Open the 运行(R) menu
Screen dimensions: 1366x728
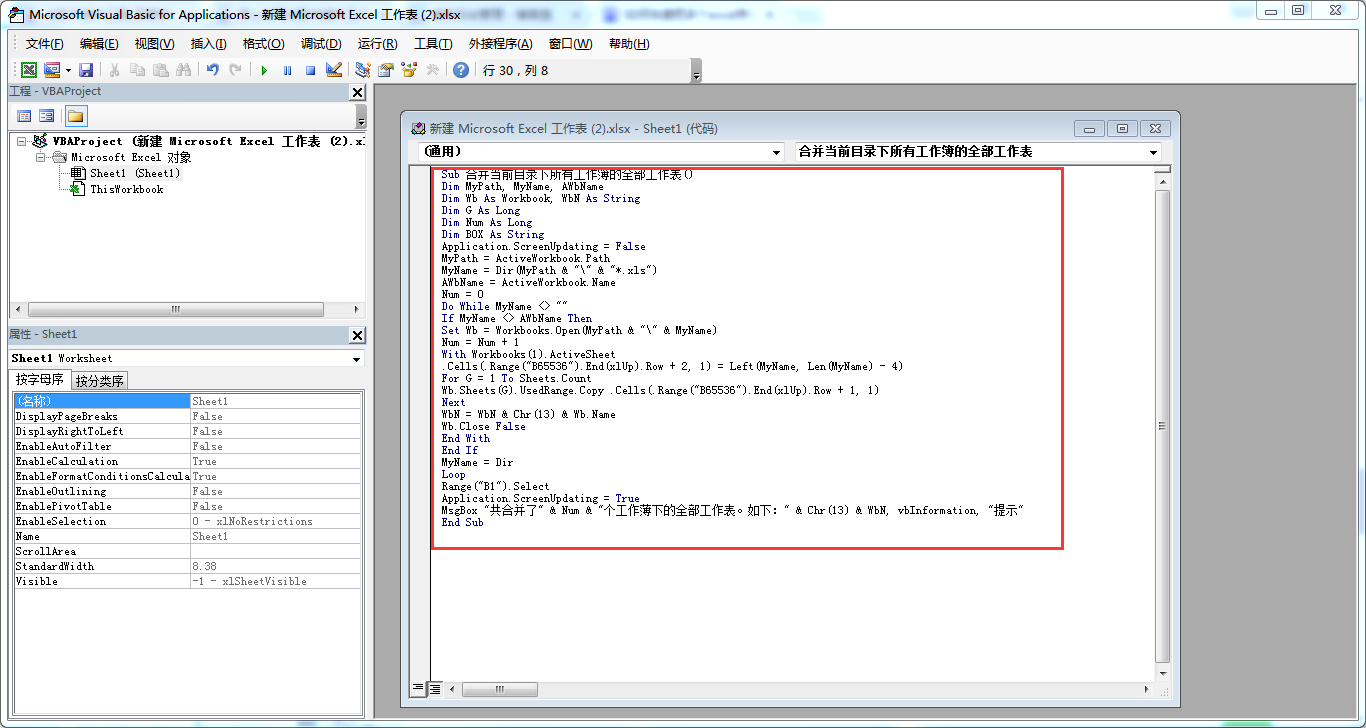377,44
